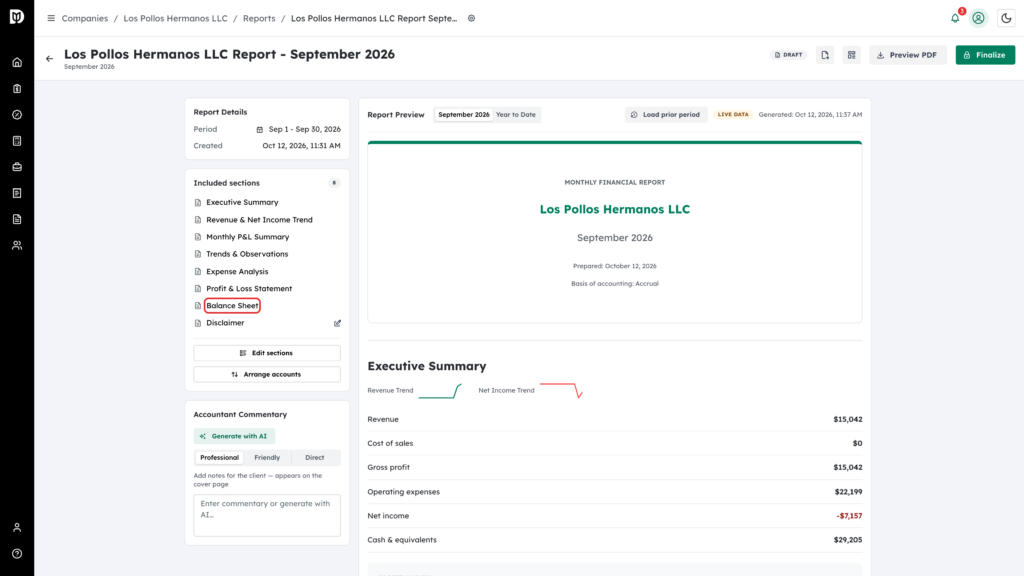Open the briefcase icon in the sidebar
This screenshot has width=1024, height=576.
click(17, 167)
